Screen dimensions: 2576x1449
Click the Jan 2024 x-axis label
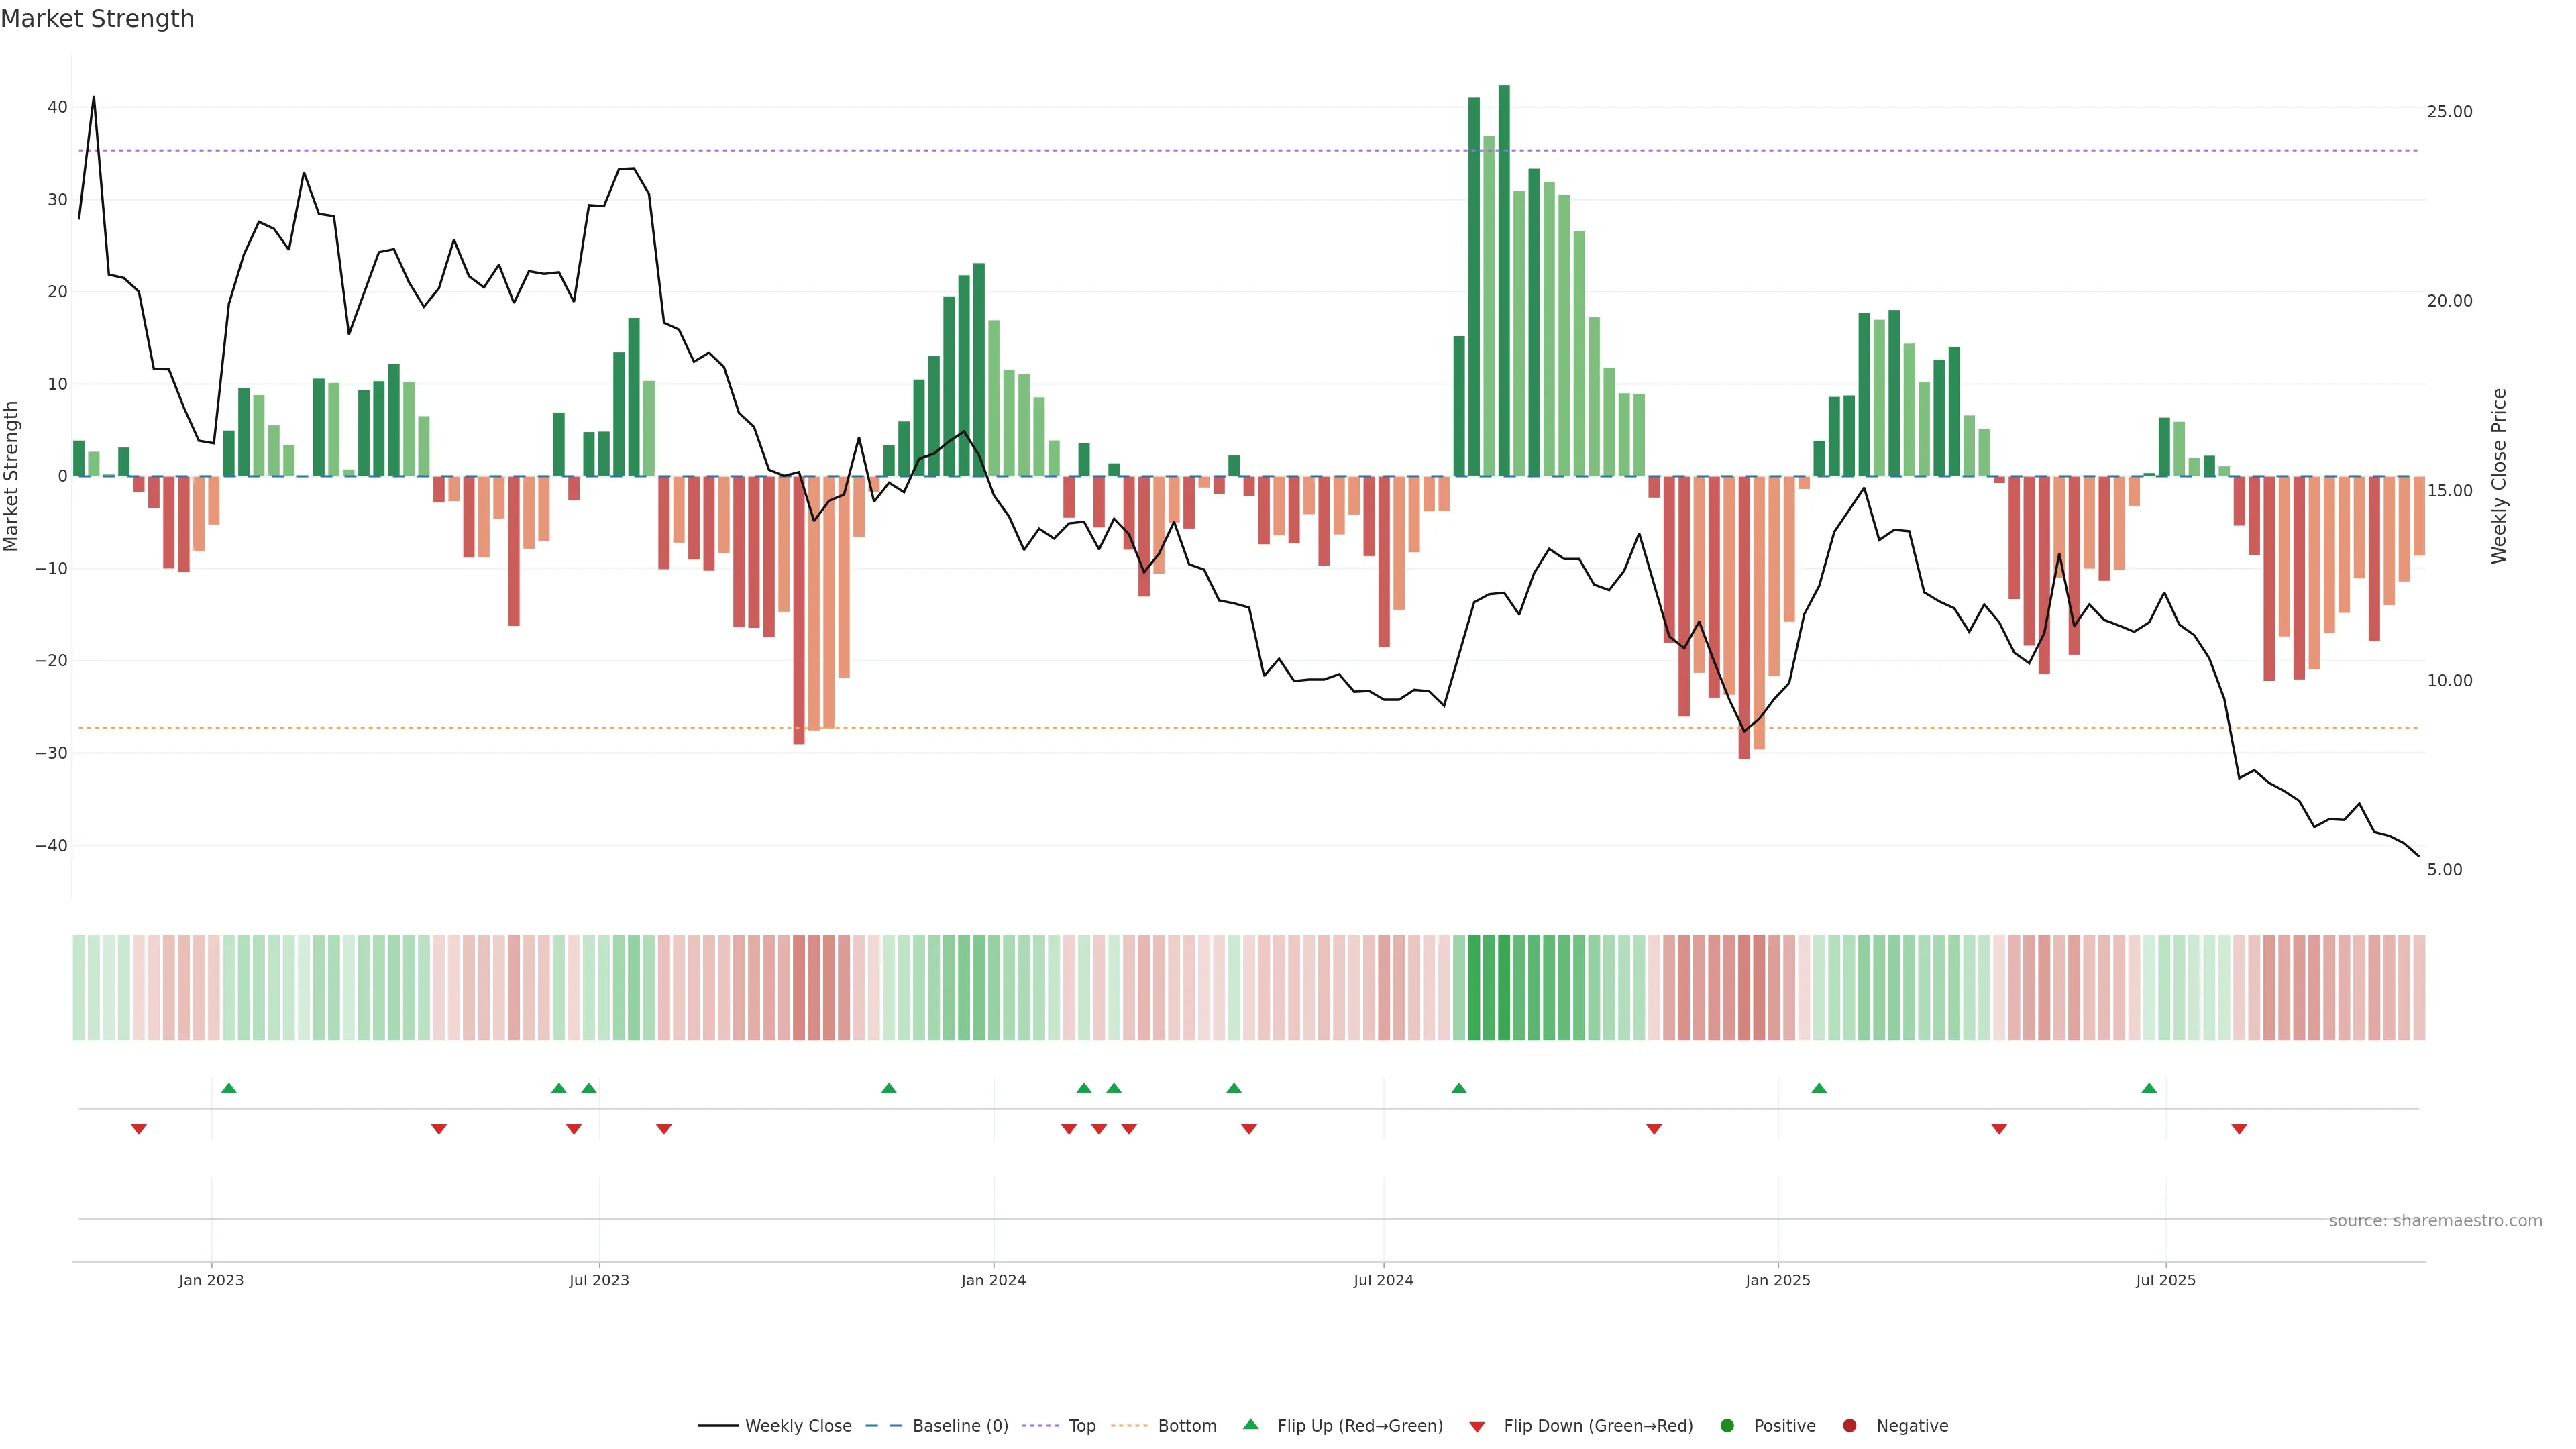(x=993, y=1280)
